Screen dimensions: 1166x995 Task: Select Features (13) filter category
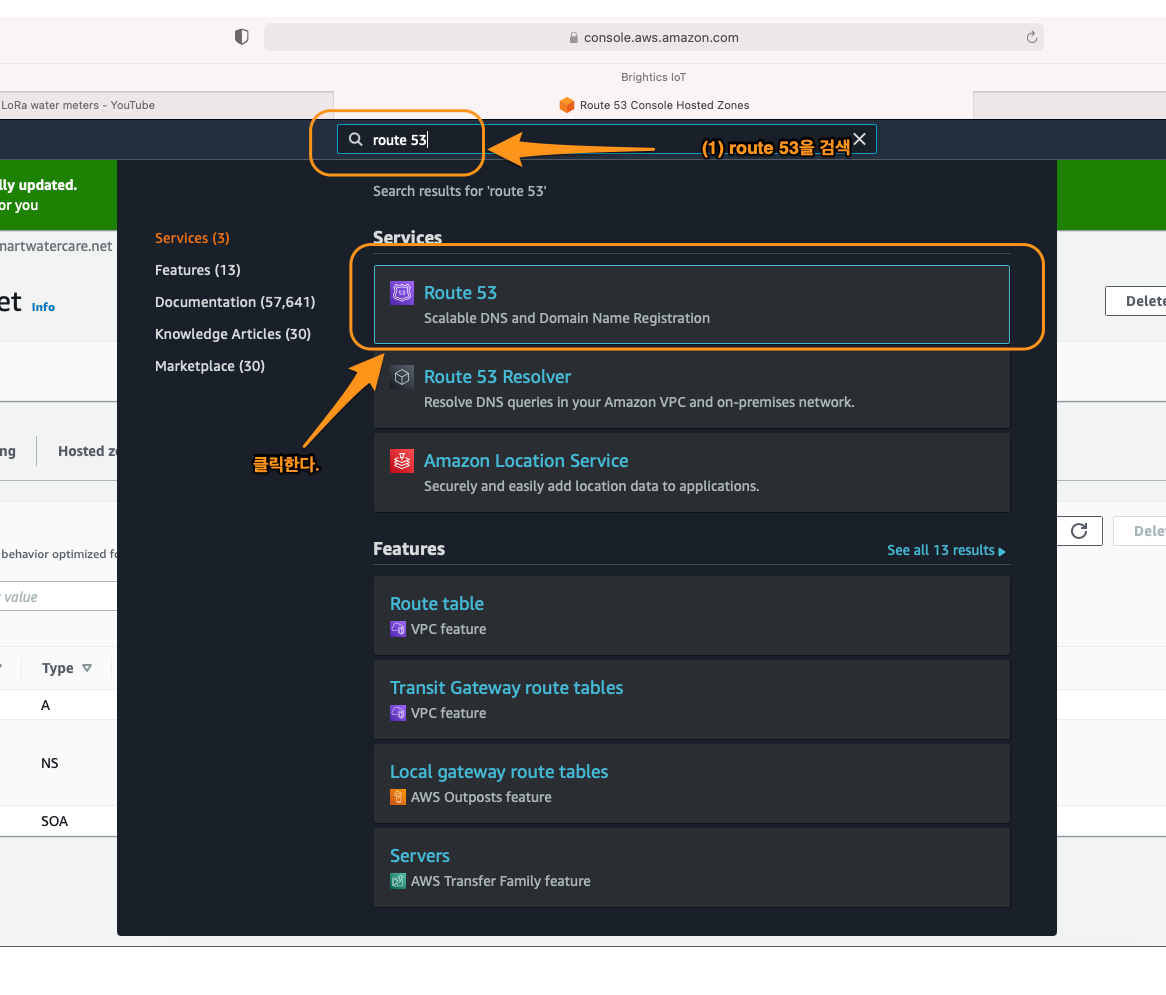pos(197,270)
